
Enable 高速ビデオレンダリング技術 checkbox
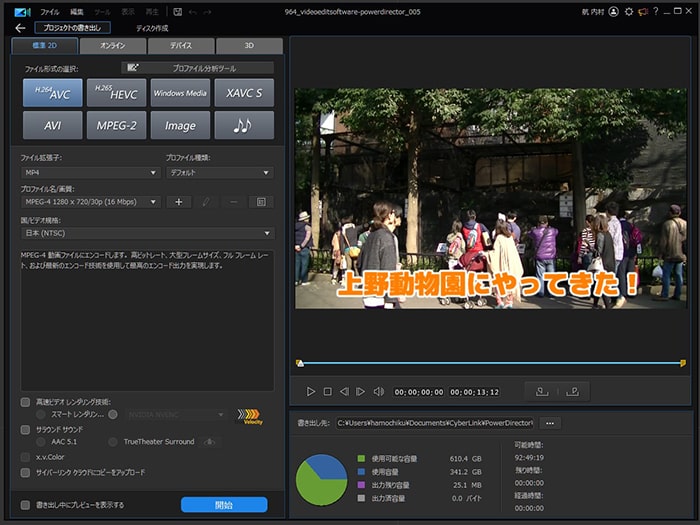[x=26, y=401]
